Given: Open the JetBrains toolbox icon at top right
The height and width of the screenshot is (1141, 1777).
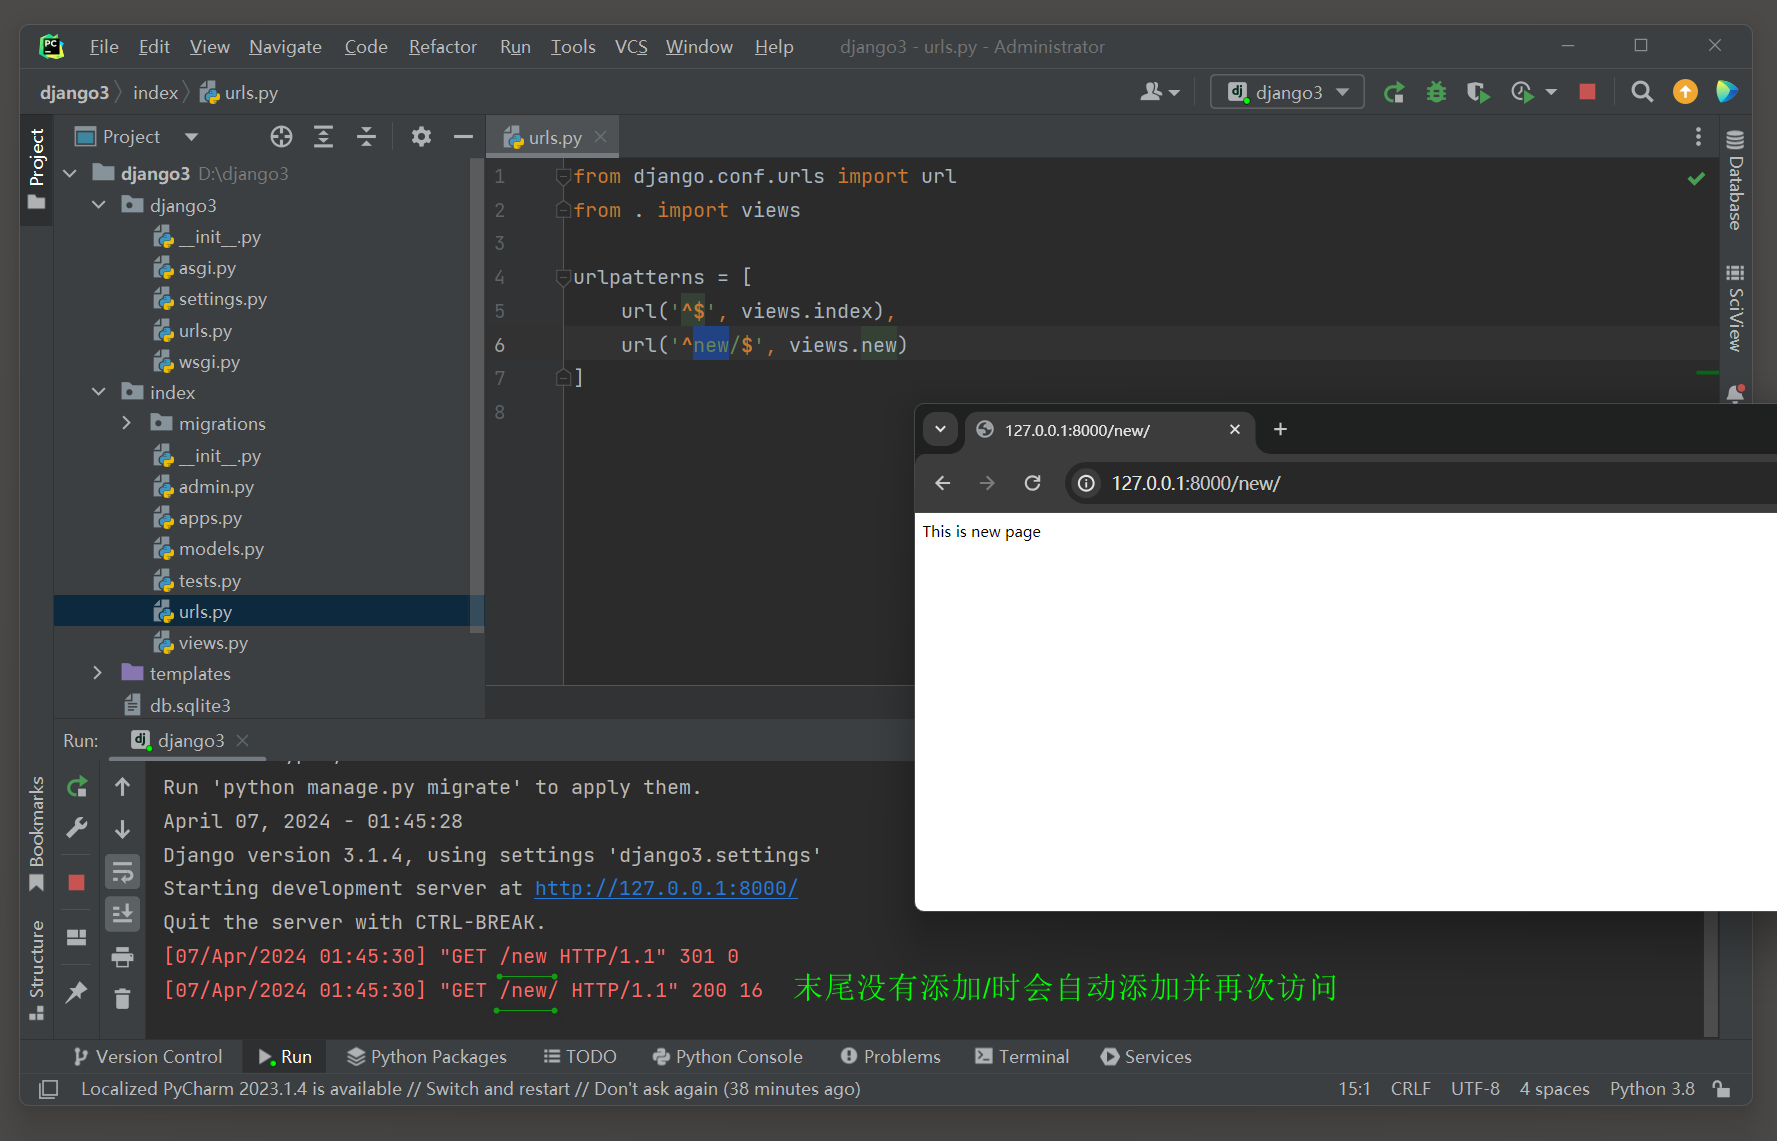Looking at the screenshot, I should (x=1726, y=92).
